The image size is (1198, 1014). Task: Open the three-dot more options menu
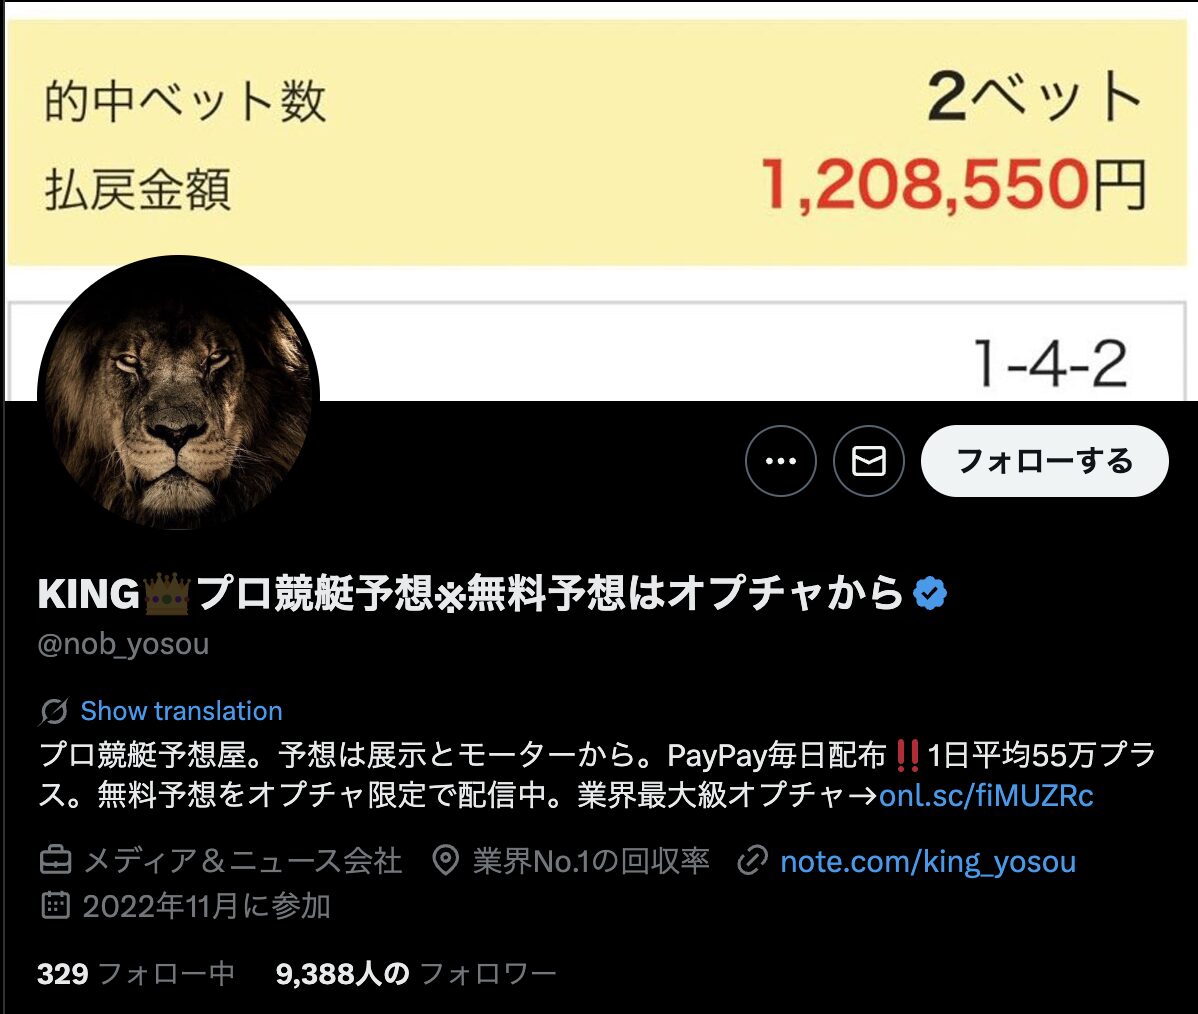[780, 461]
